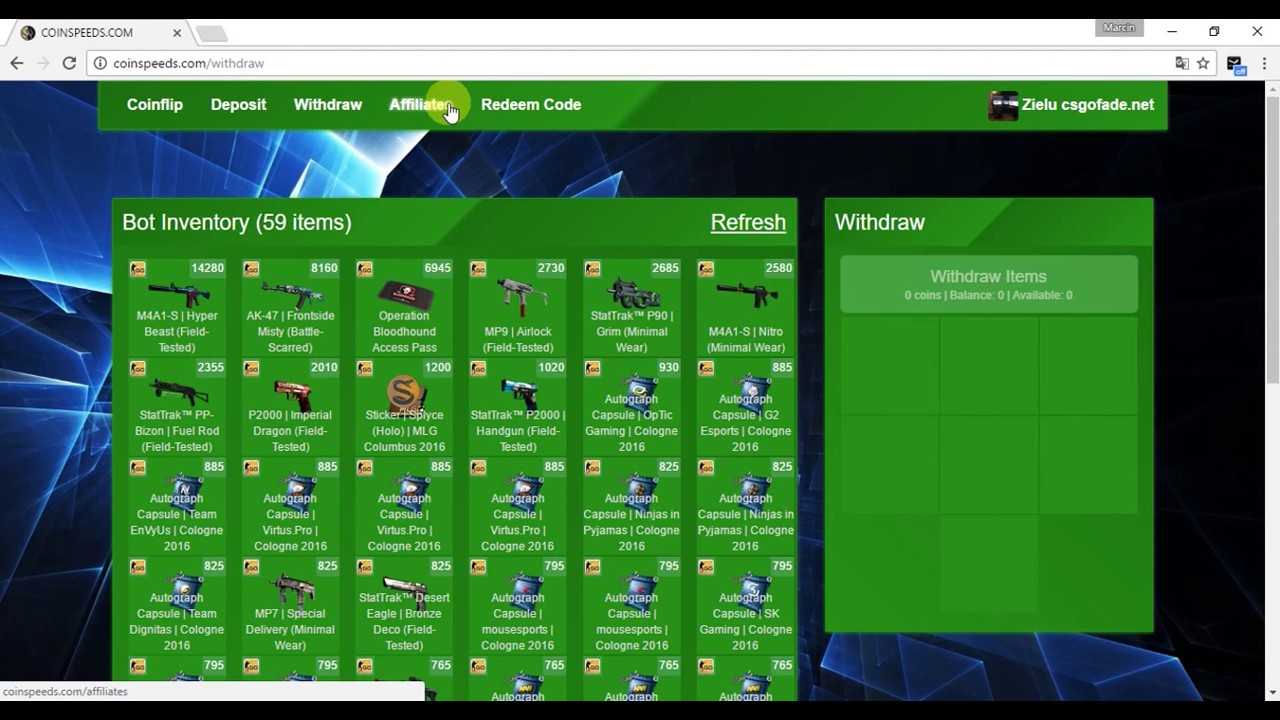Click the 2355 price on PP-Bizon

pos(210,367)
